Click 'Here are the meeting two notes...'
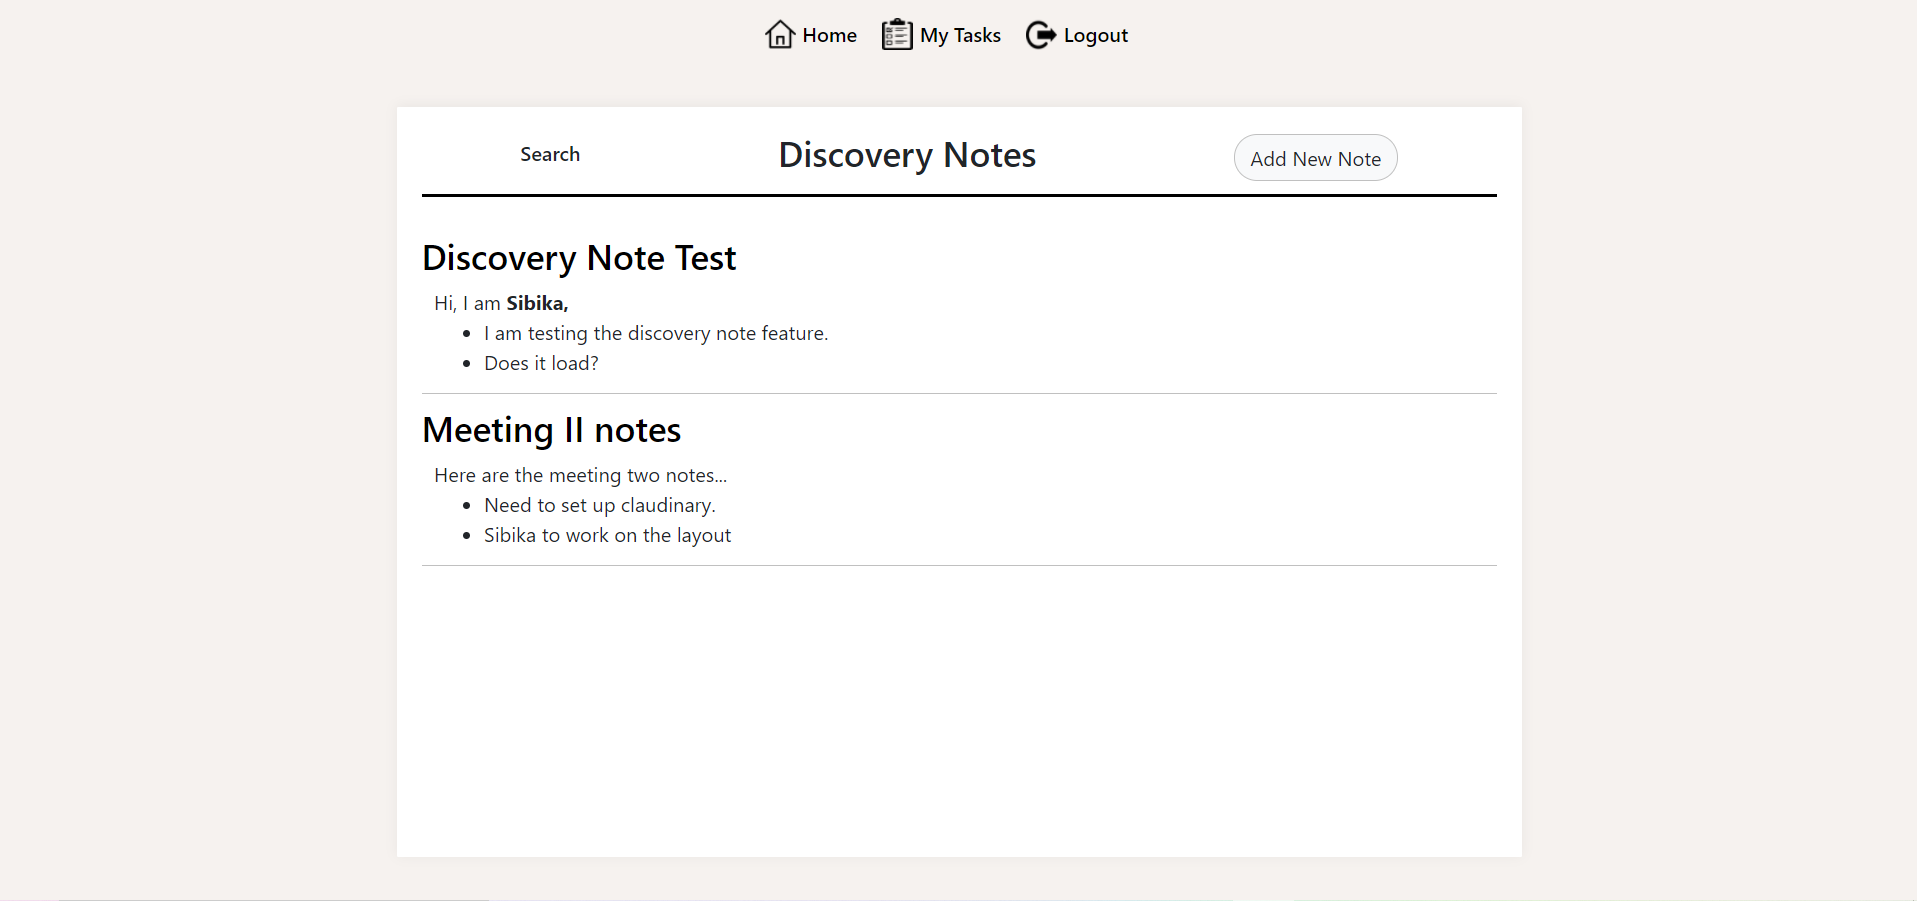Image resolution: width=1917 pixels, height=901 pixels. (580, 475)
